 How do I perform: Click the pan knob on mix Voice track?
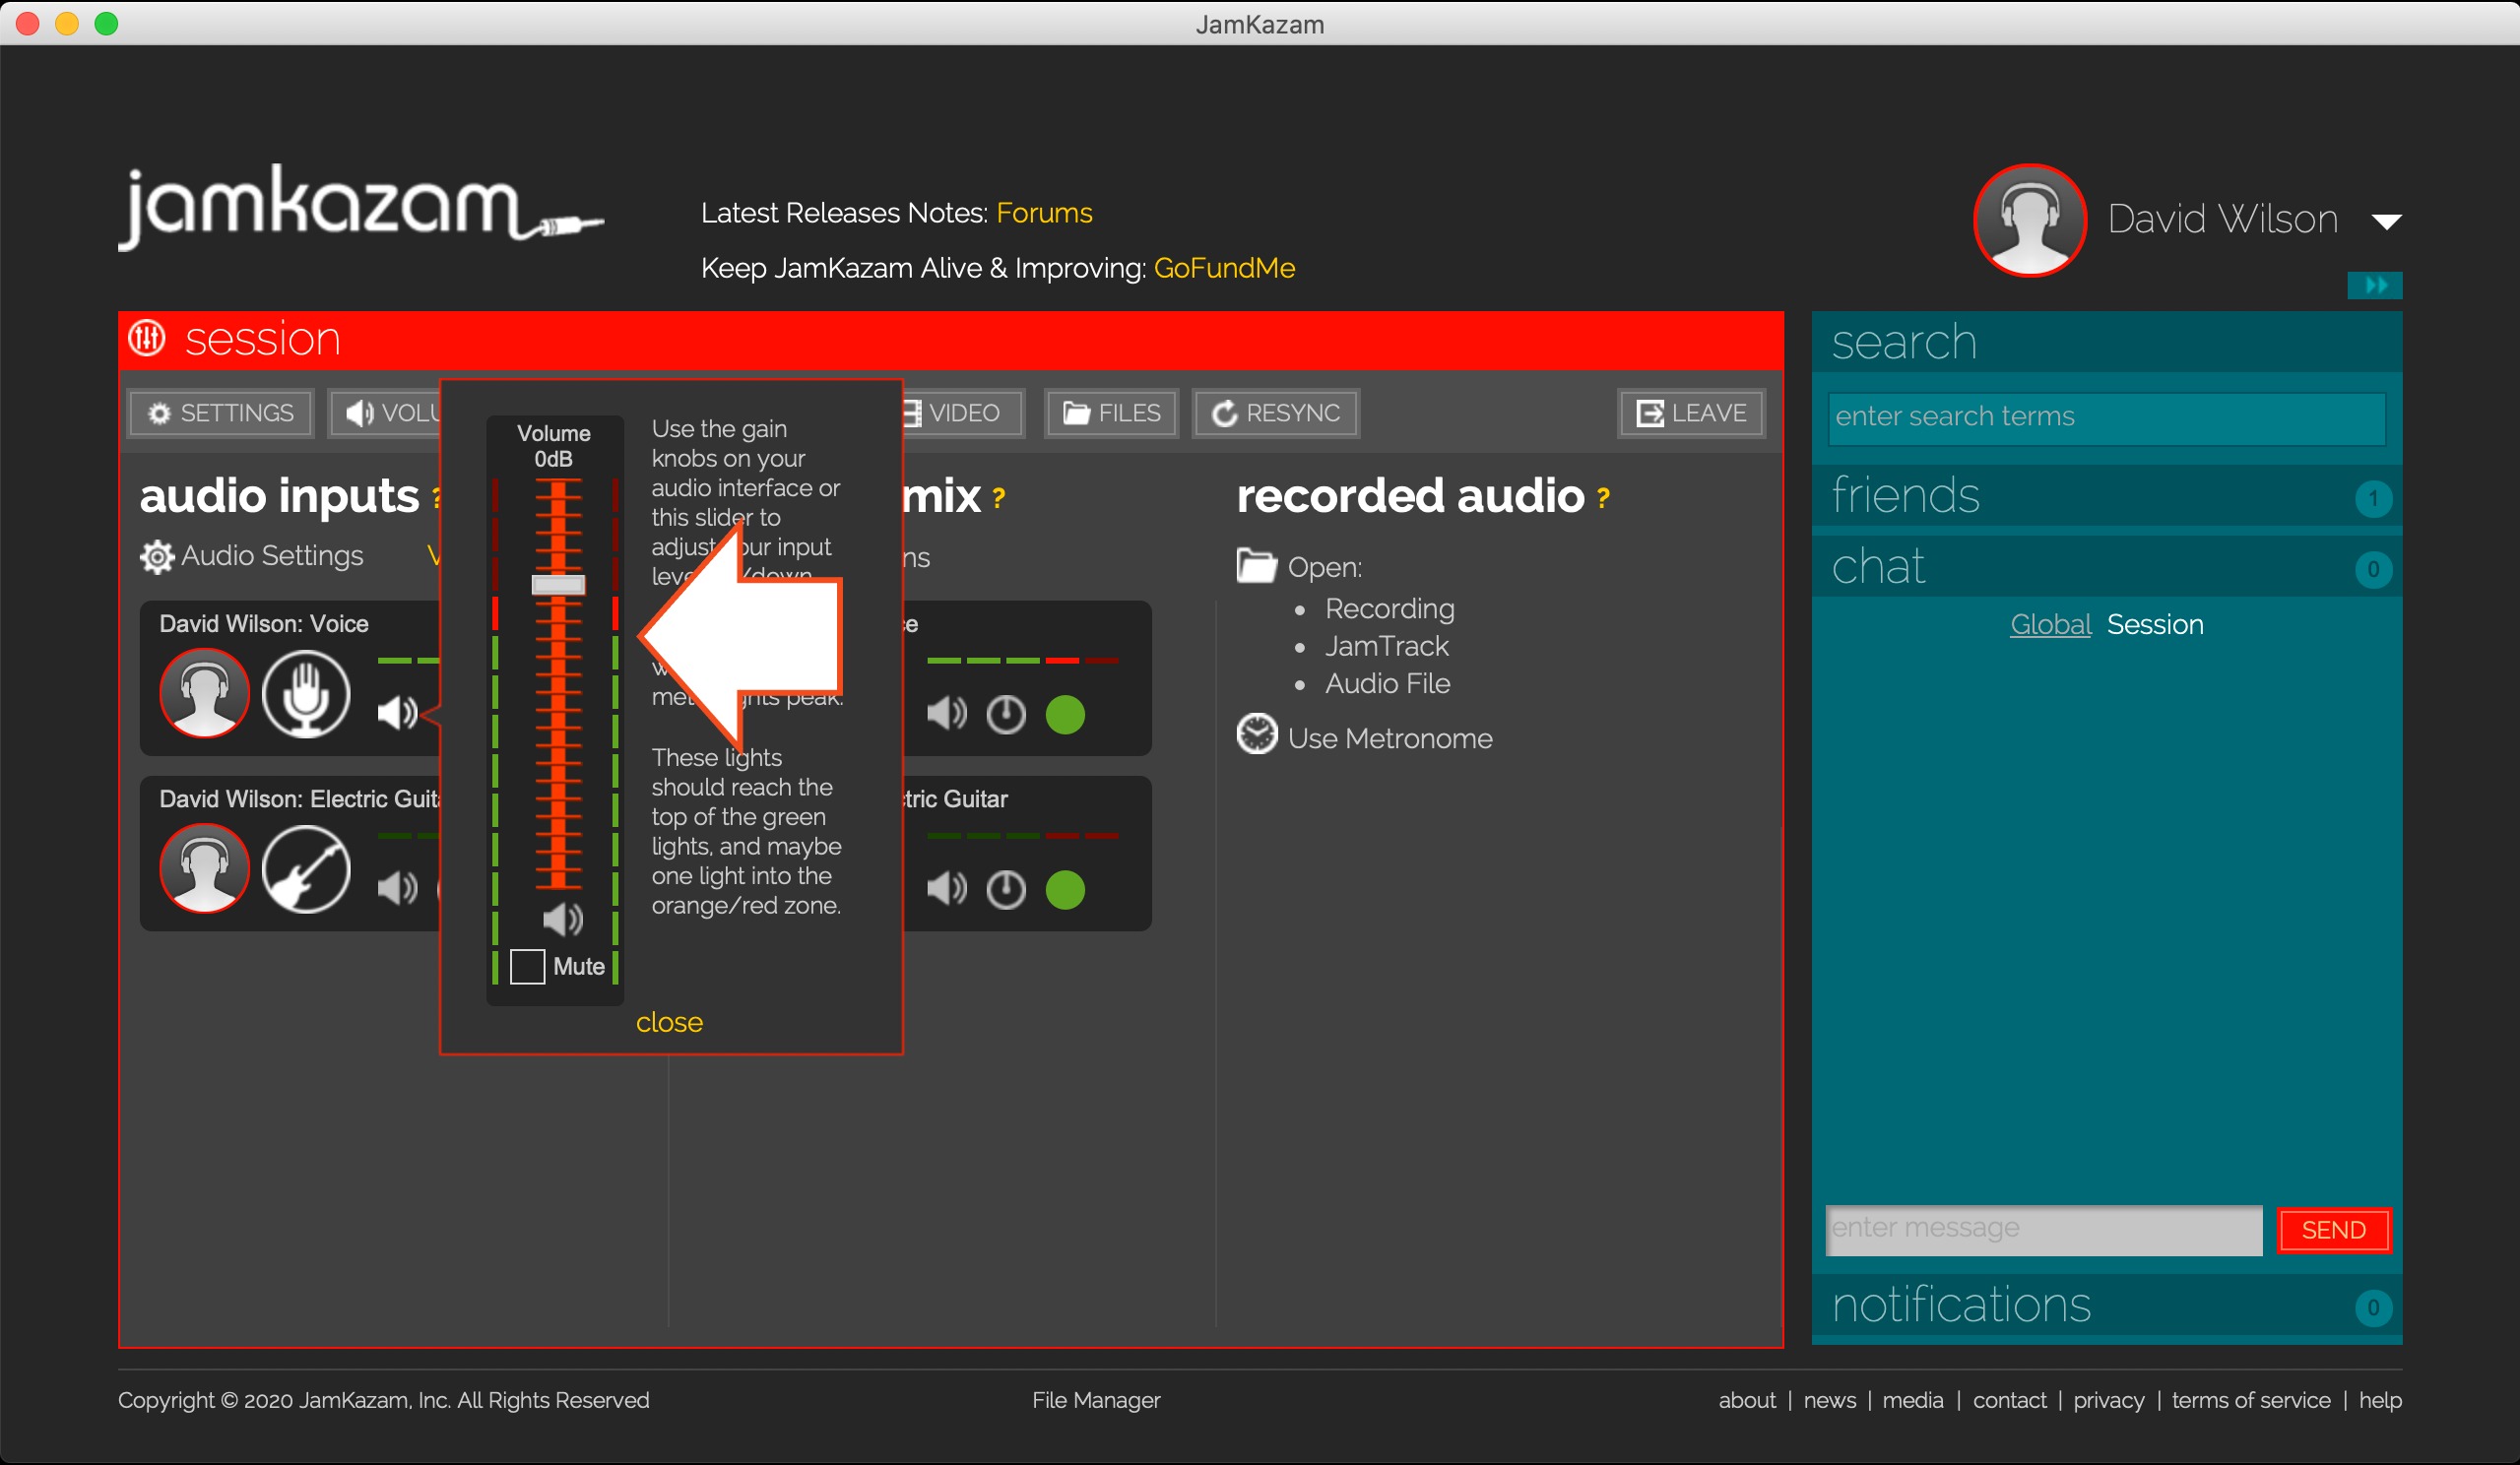tap(1006, 714)
